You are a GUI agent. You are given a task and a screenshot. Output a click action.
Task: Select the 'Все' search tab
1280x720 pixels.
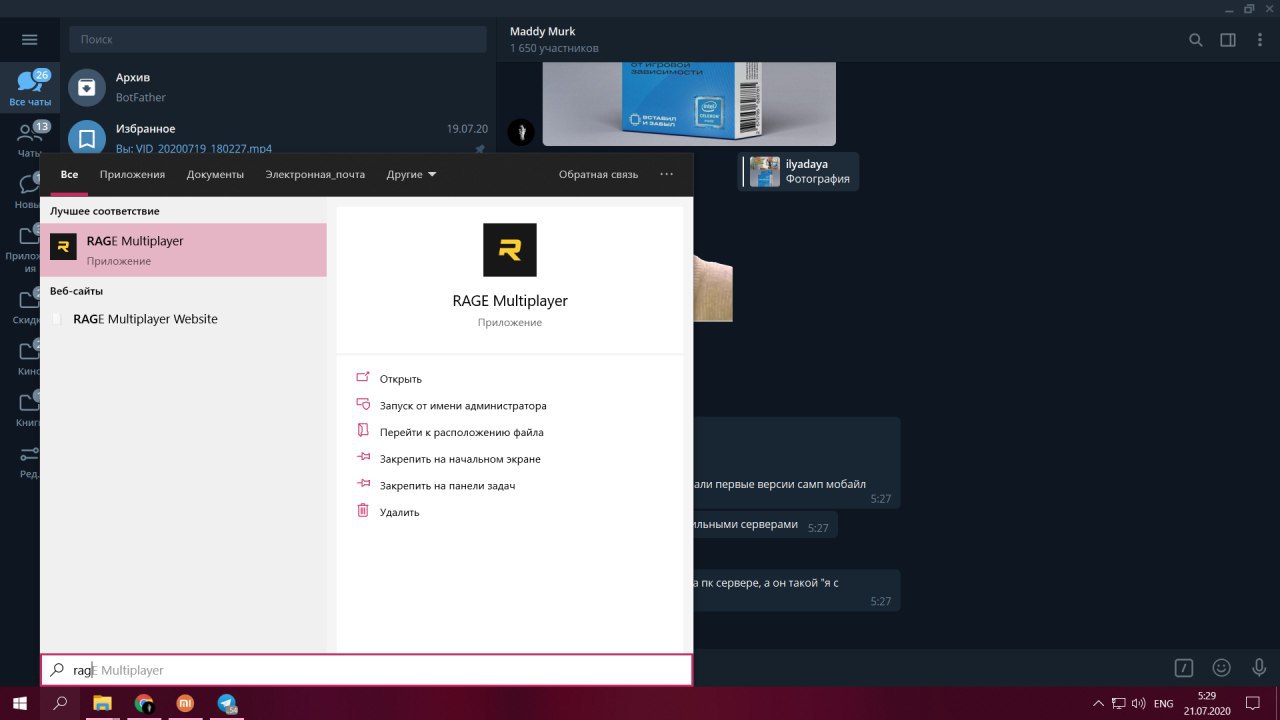pyautogui.click(x=69, y=174)
